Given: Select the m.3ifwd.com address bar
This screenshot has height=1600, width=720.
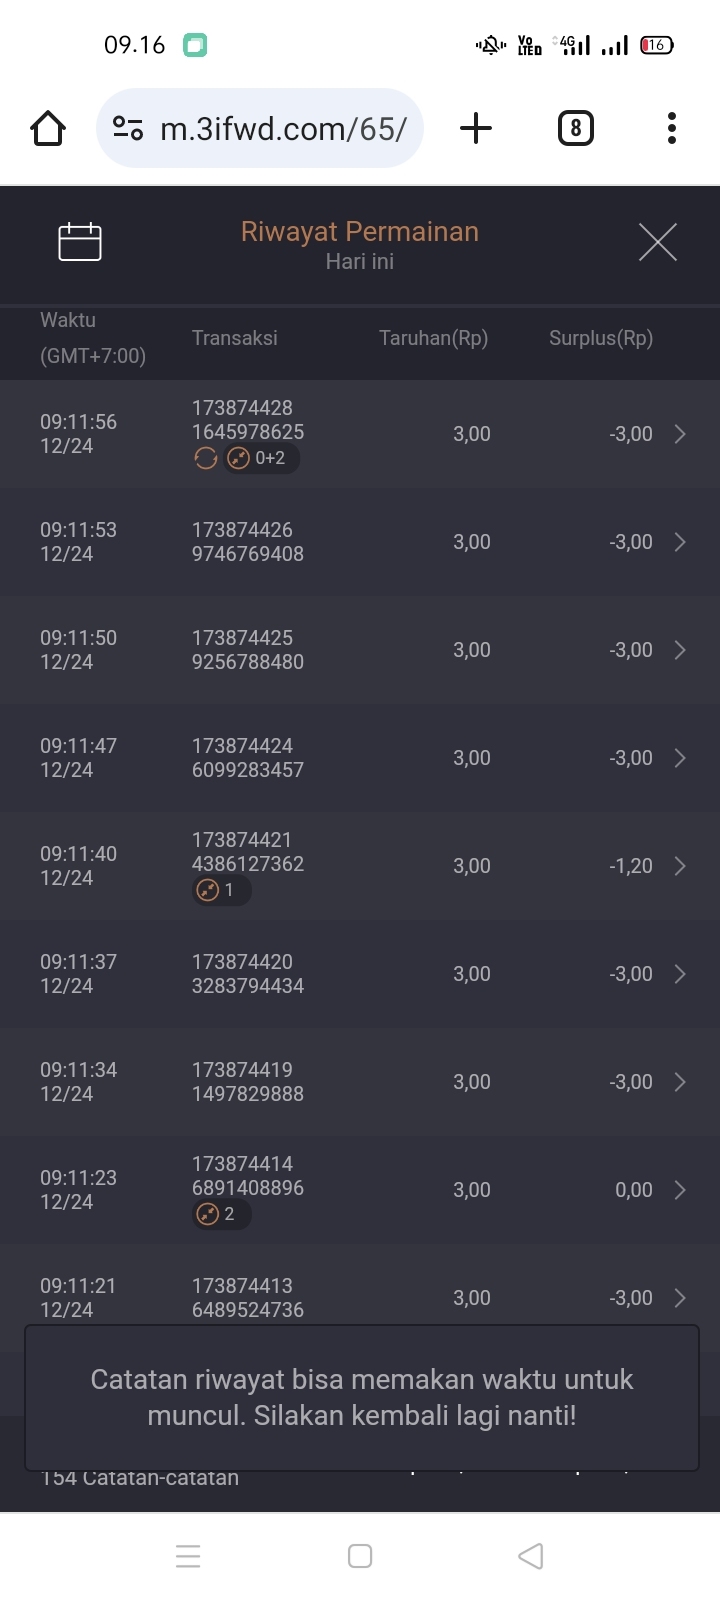Looking at the screenshot, I should pyautogui.click(x=283, y=129).
